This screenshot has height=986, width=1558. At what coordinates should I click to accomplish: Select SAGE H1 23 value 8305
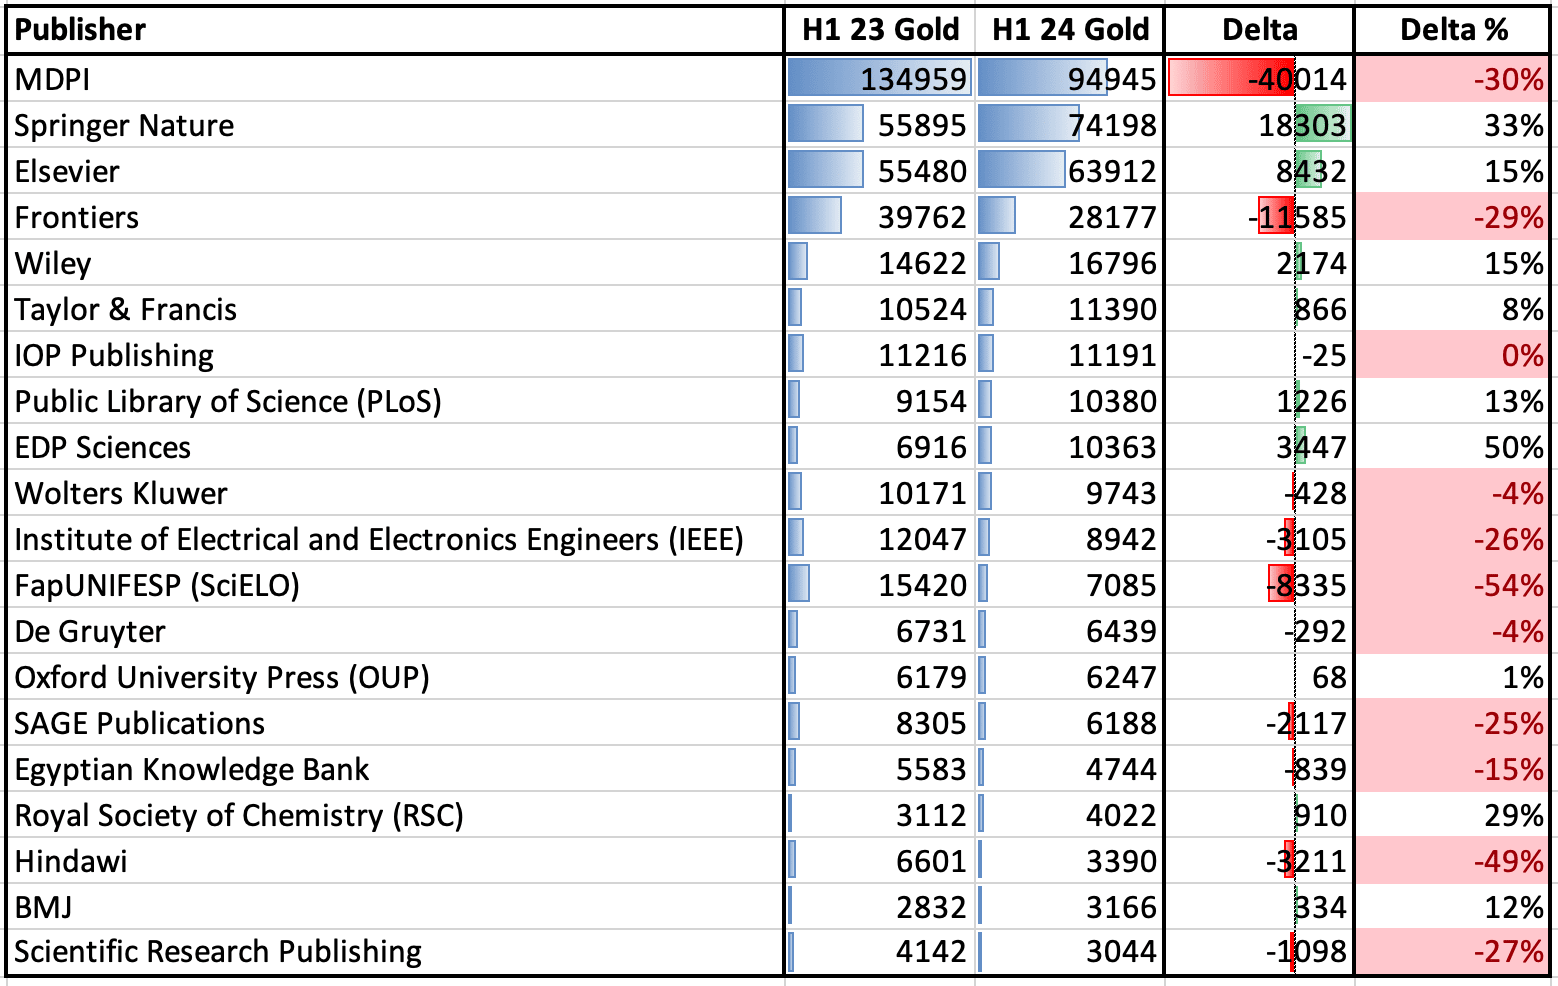pos(880,722)
